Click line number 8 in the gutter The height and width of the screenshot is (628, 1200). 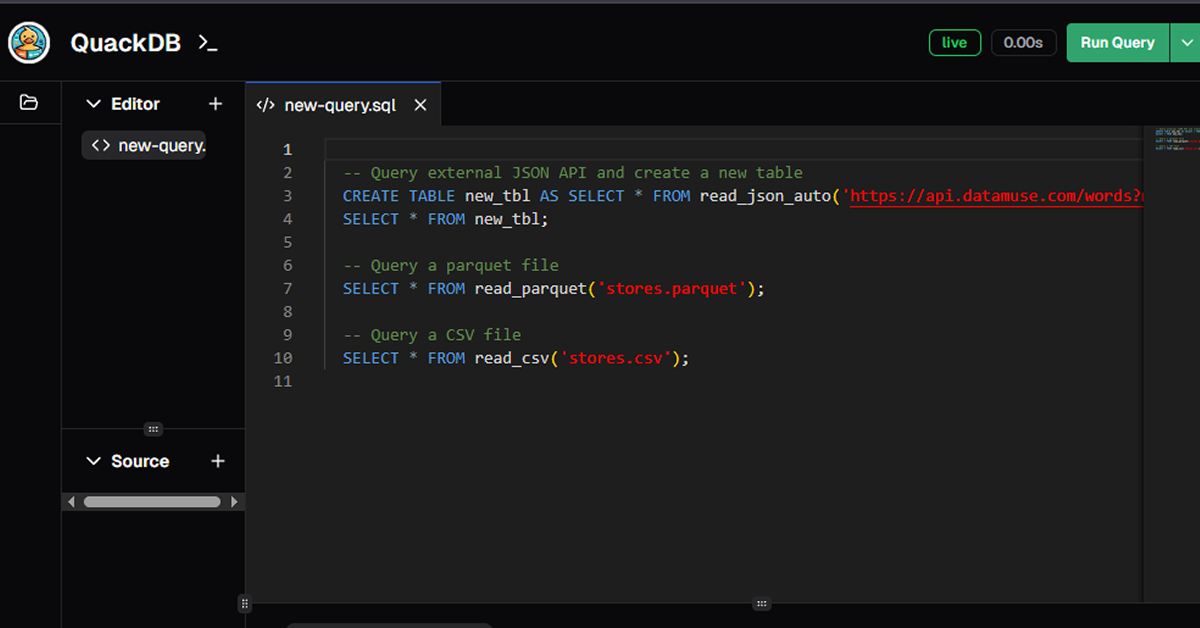(288, 312)
